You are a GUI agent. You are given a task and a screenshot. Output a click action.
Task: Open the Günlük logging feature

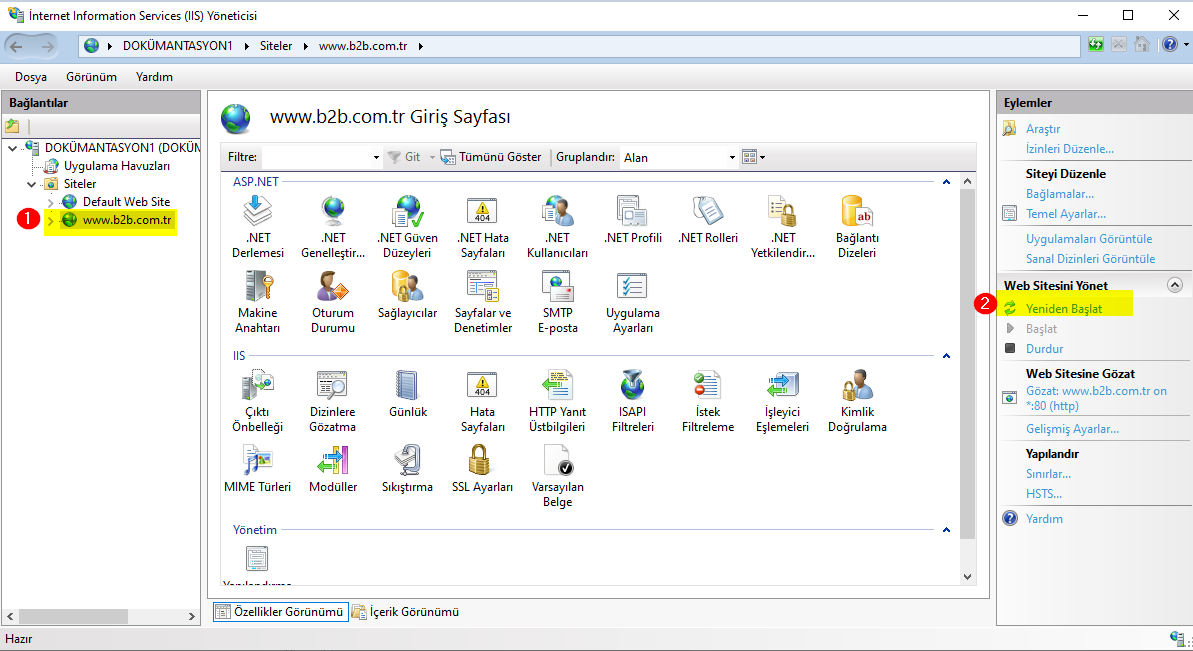coord(407,394)
